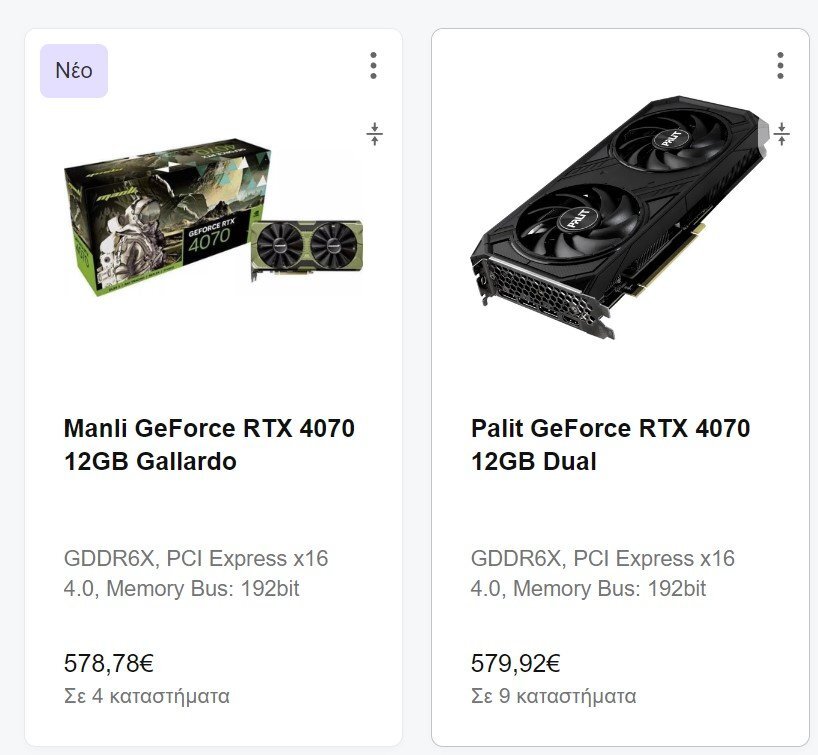
Task: Click the 'Νέο' badge on the Manli card
Action: tap(74, 71)
